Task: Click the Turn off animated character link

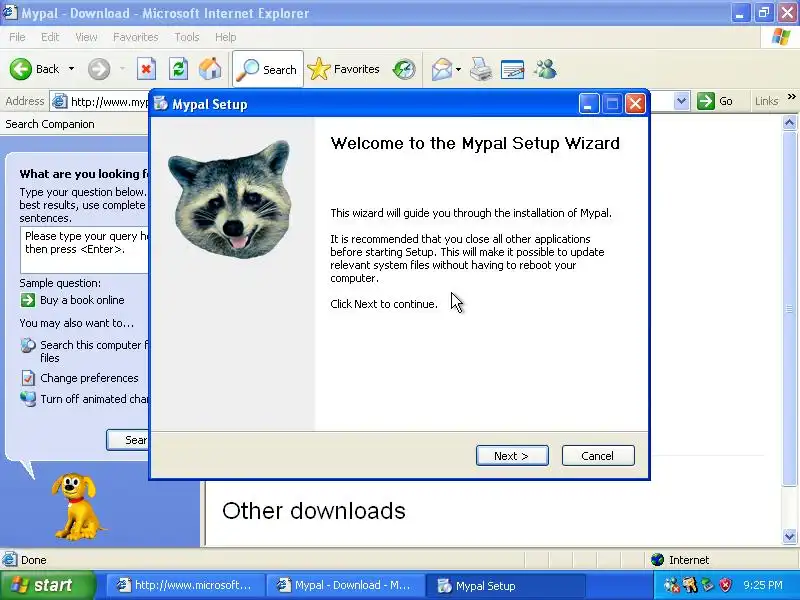Action: pos(94,399)
